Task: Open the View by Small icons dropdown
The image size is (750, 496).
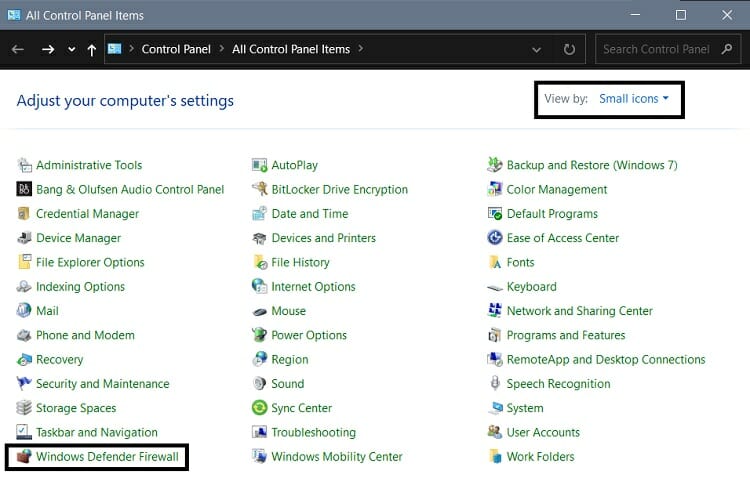Action: pos(633,99)
